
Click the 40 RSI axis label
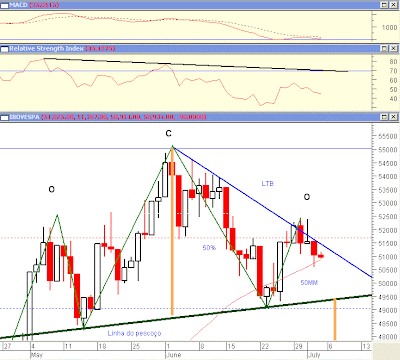(x=393, y=99)
